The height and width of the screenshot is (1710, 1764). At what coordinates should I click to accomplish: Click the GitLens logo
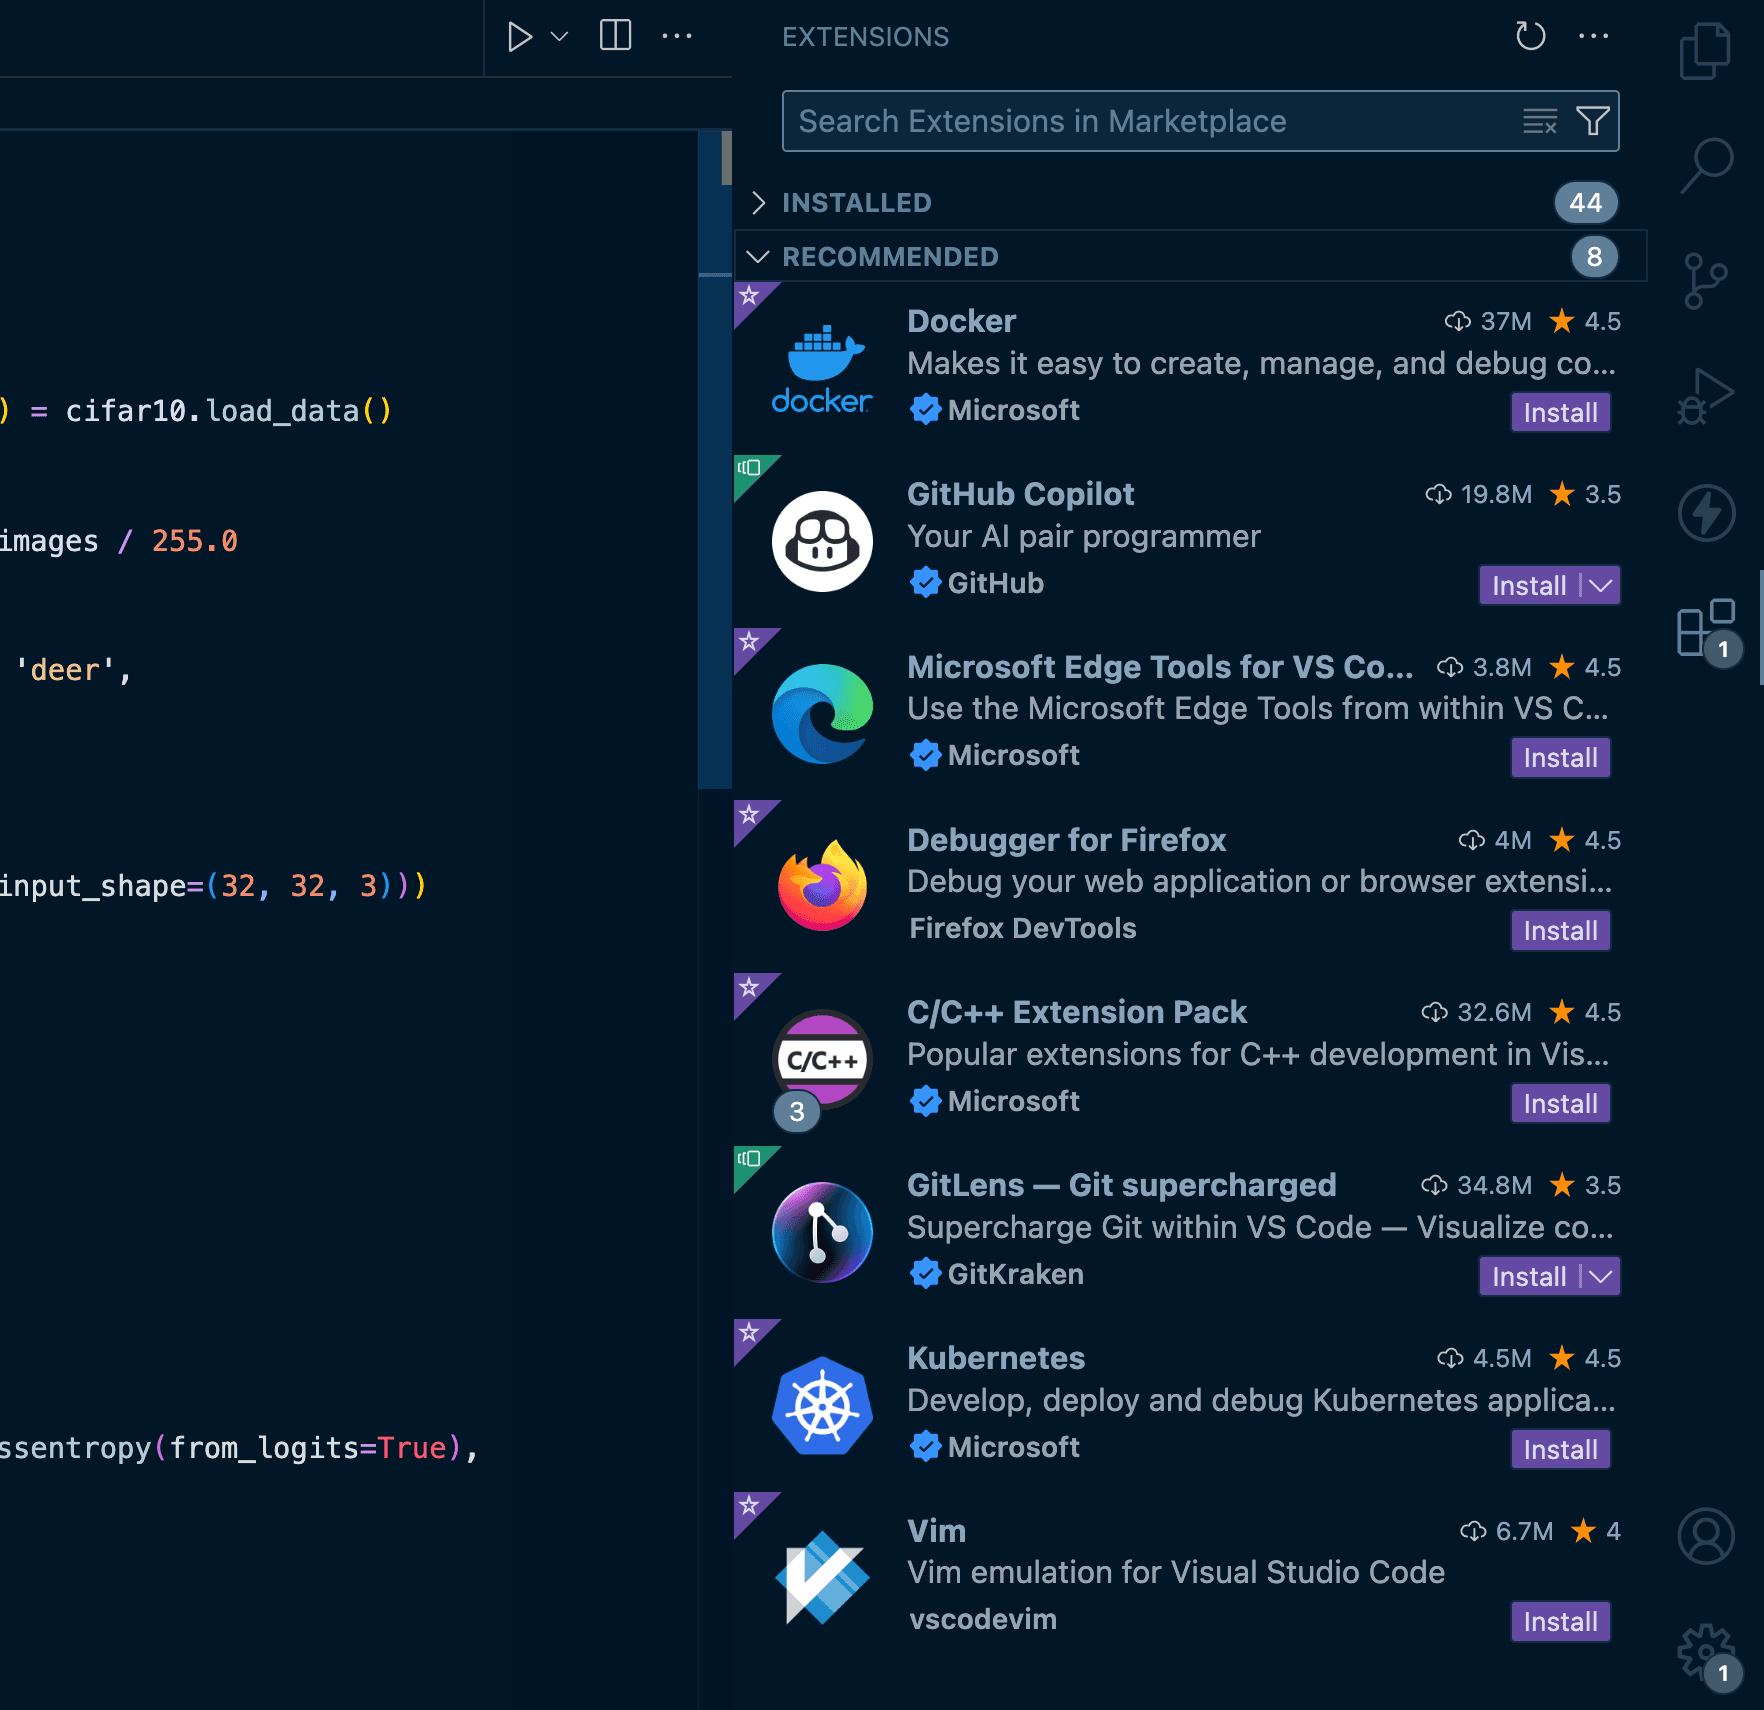822,1232
